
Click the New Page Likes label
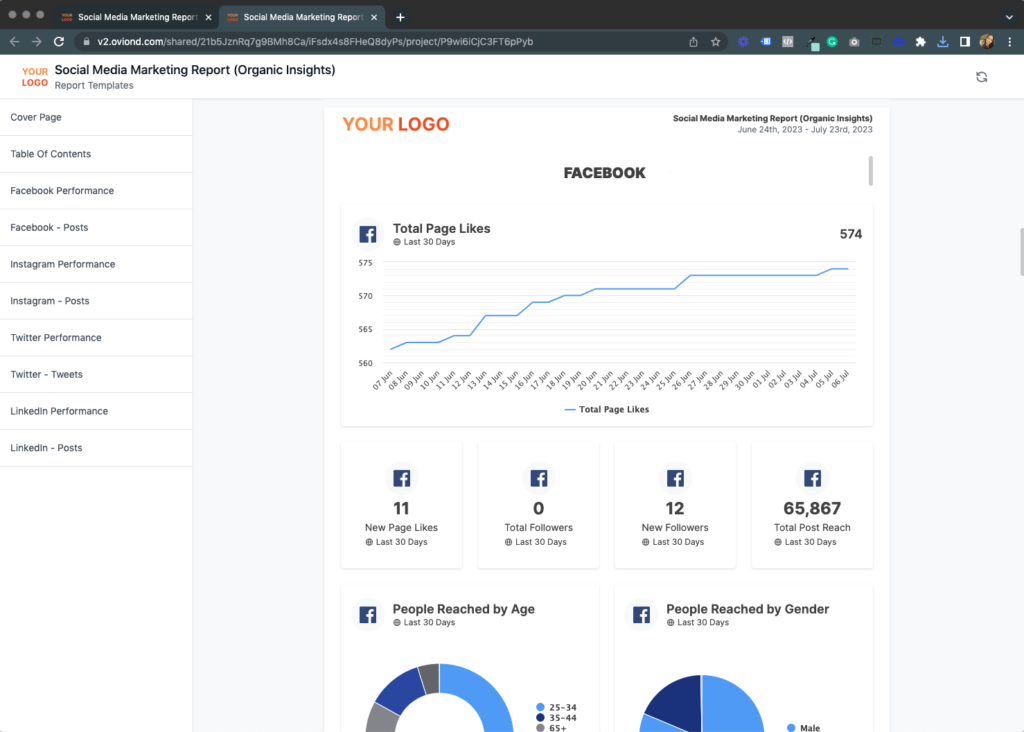401,528
